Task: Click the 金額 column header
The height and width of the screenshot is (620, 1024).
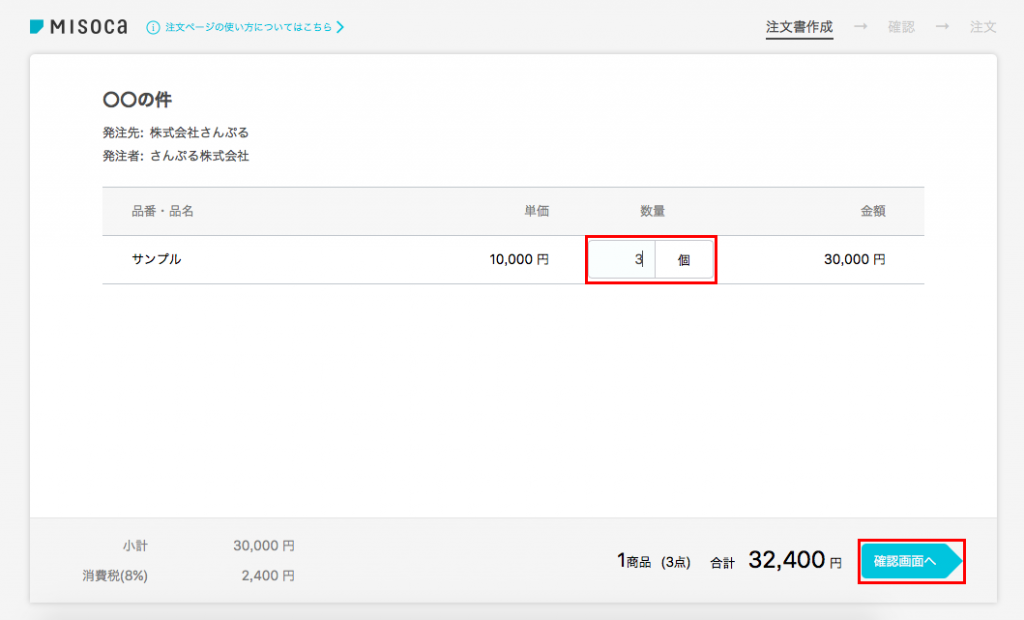Action: click(x=873, y=211)
